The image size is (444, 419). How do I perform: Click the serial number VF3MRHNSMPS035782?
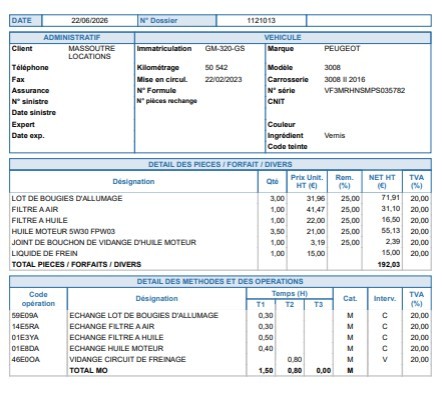click(365, 90)
